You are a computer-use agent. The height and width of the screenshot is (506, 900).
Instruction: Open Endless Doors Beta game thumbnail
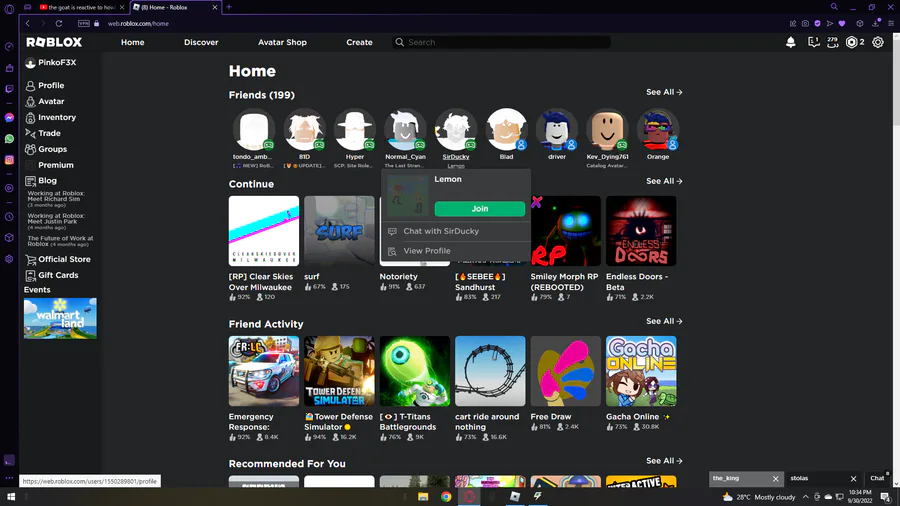(641, 231)
